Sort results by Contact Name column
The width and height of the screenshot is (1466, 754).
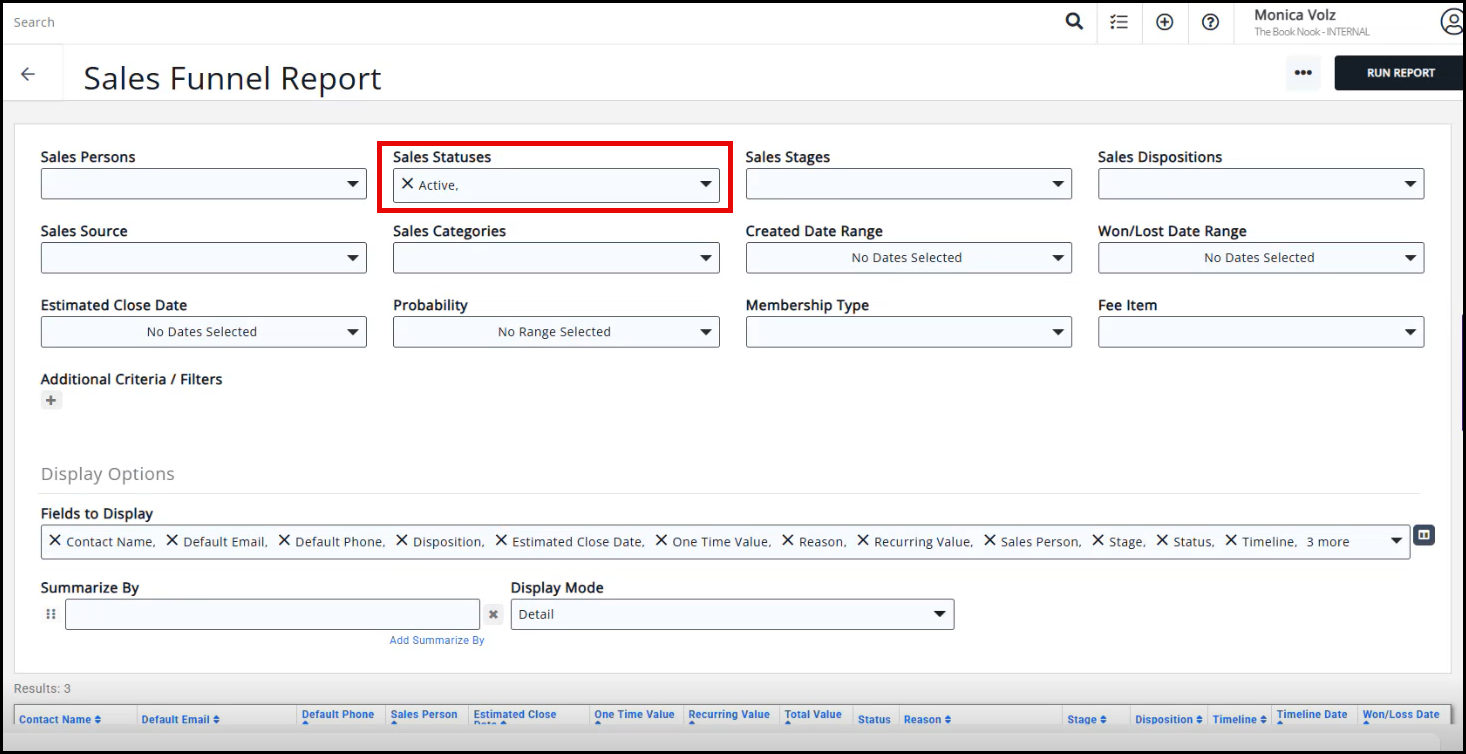(60, 719)
